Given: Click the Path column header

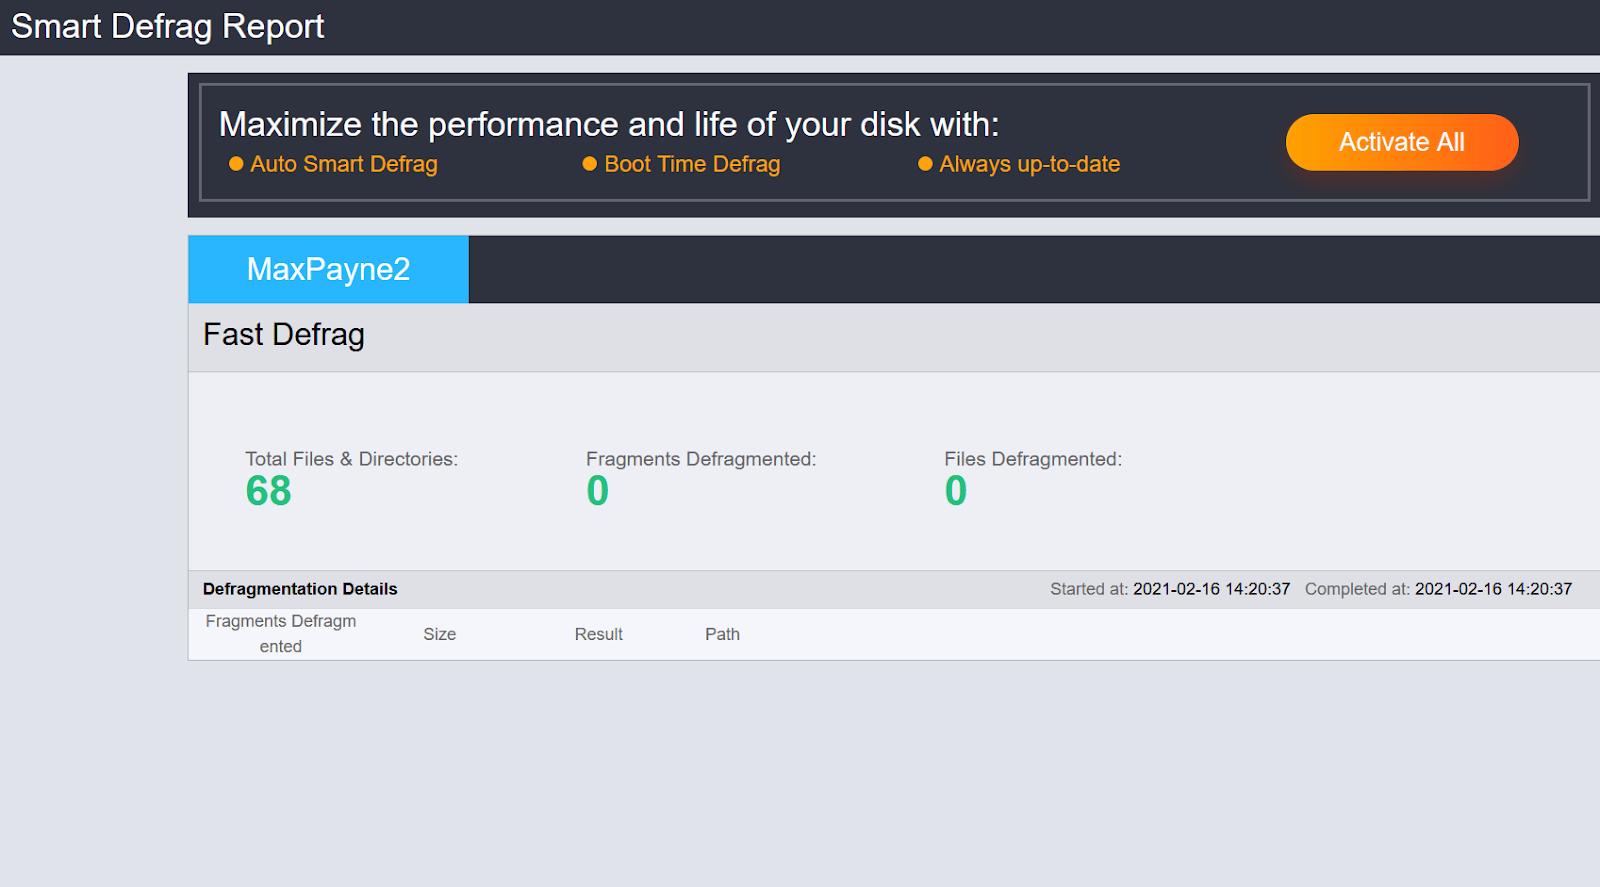Looking at the screenshot, I should [x=722, y=634].
